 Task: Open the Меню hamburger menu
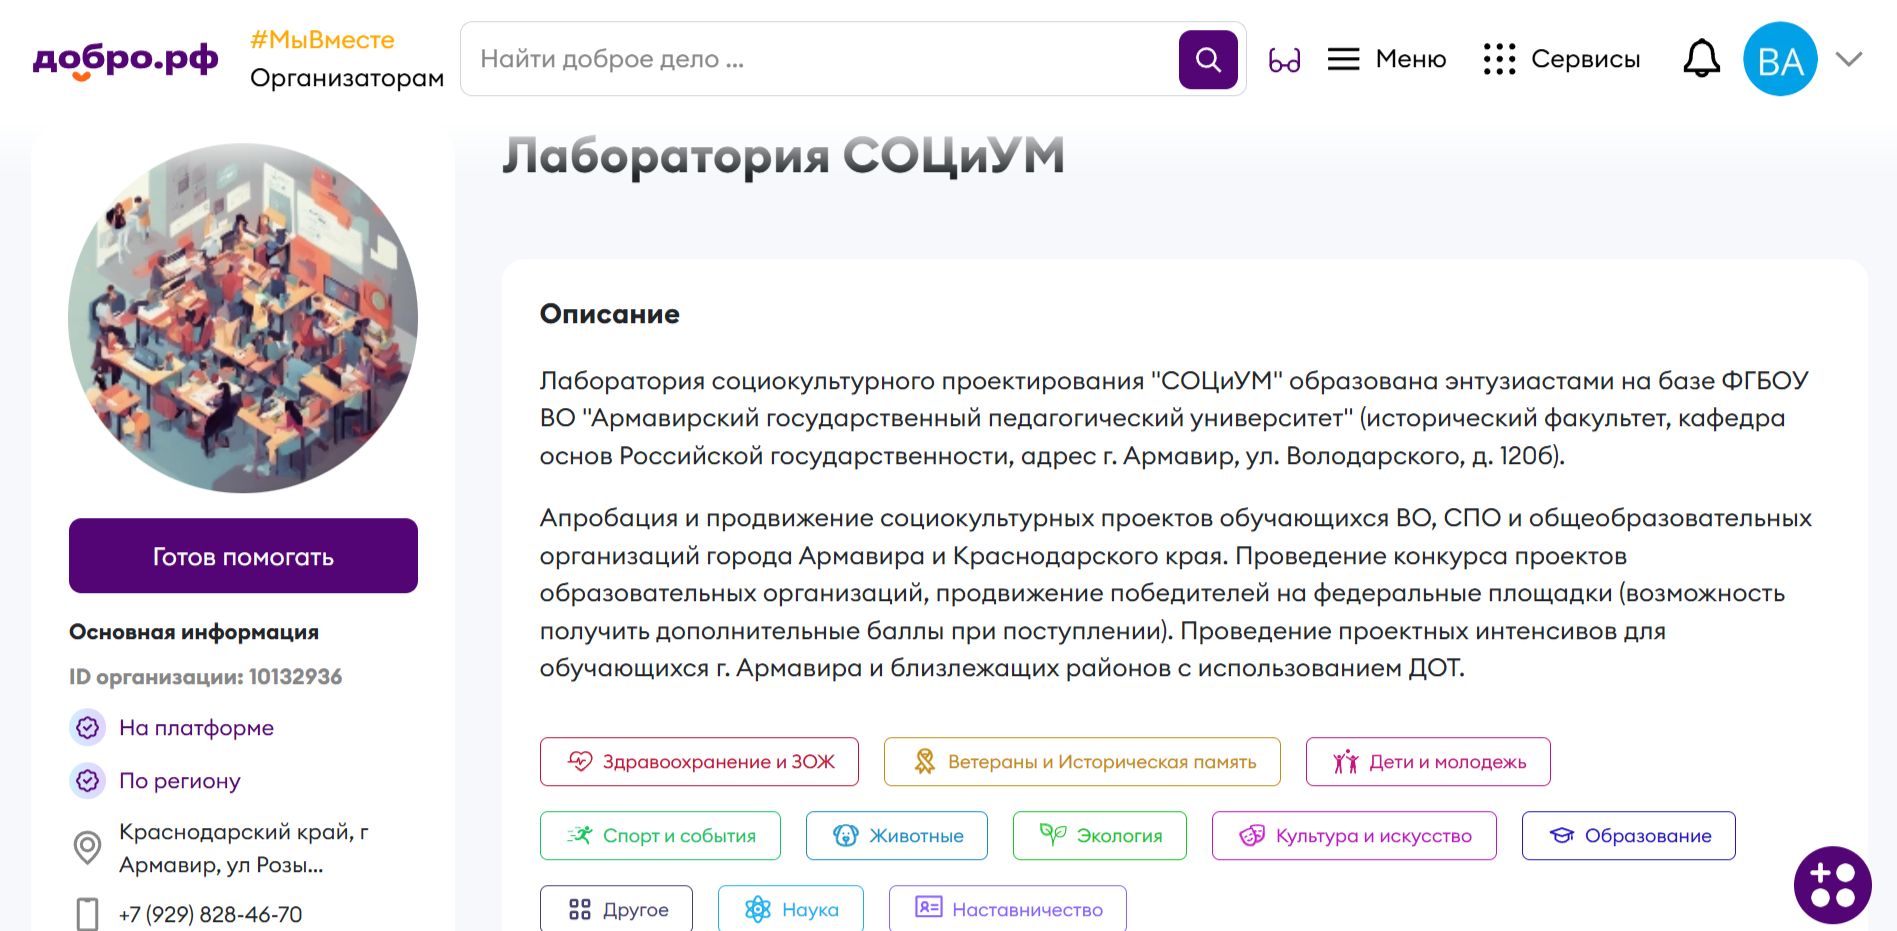click(x=1386, y=59)
